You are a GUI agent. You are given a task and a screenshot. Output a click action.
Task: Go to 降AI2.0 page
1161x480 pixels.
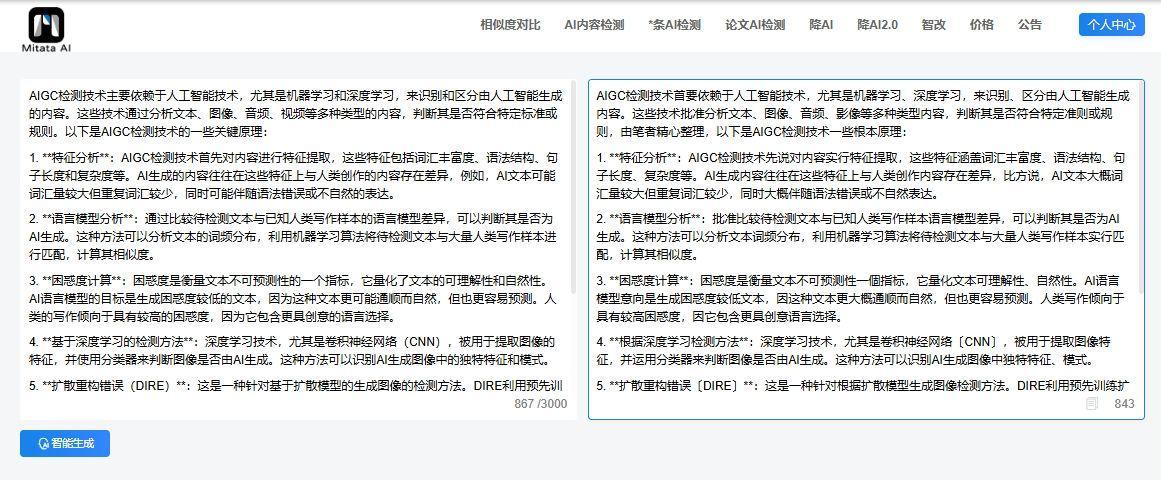(x=877, y=24)
